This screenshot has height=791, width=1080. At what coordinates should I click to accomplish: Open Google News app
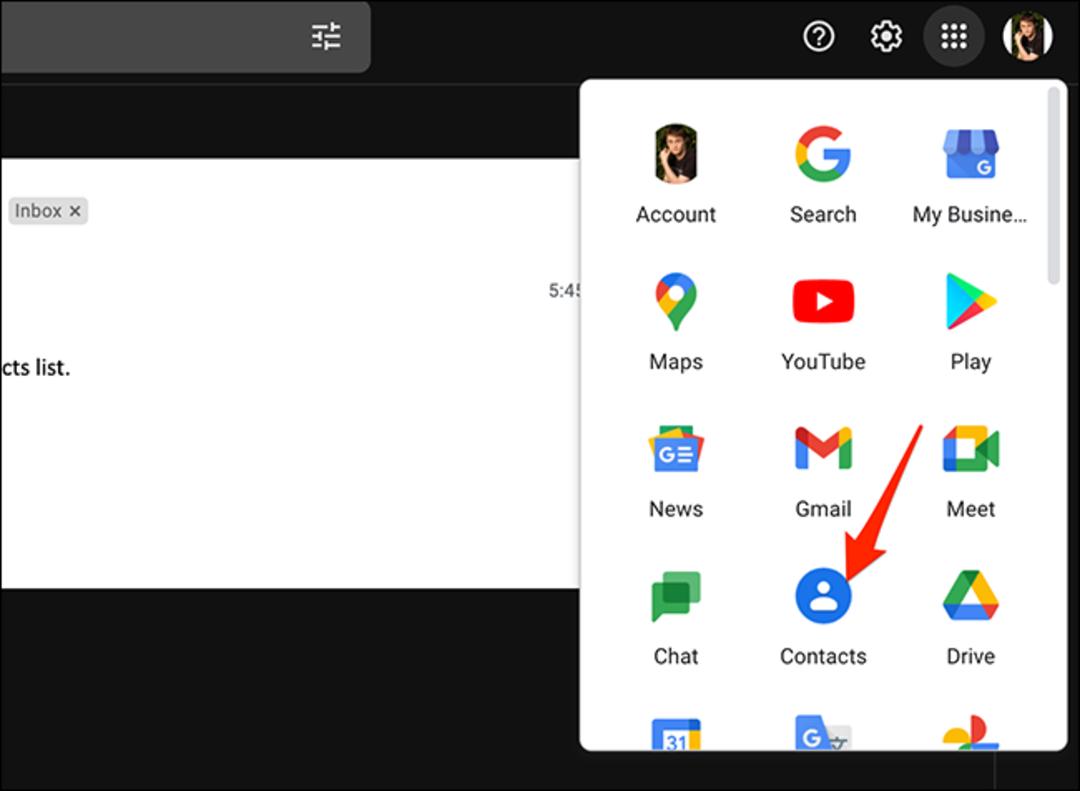676,471
